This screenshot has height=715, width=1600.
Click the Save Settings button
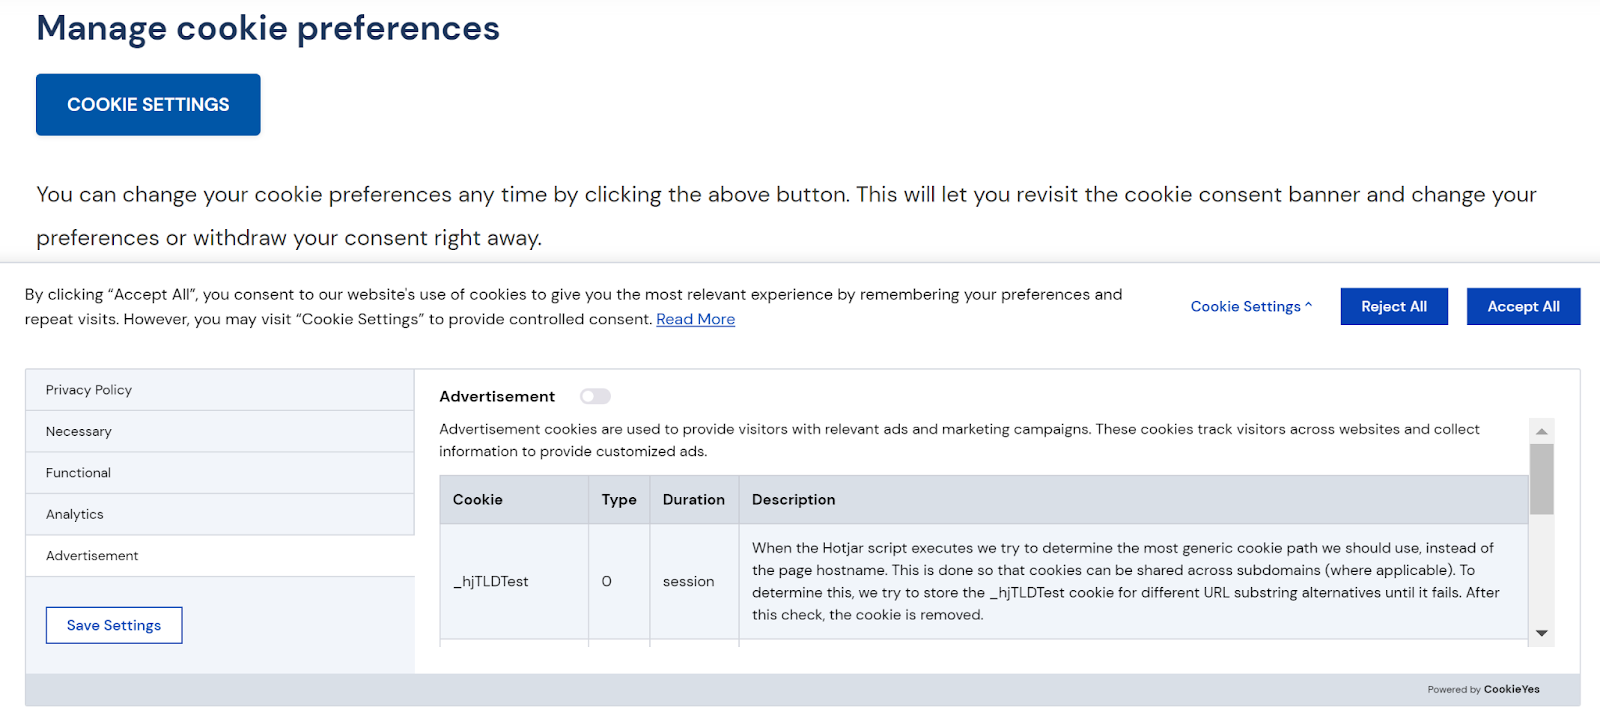point(114,625)
